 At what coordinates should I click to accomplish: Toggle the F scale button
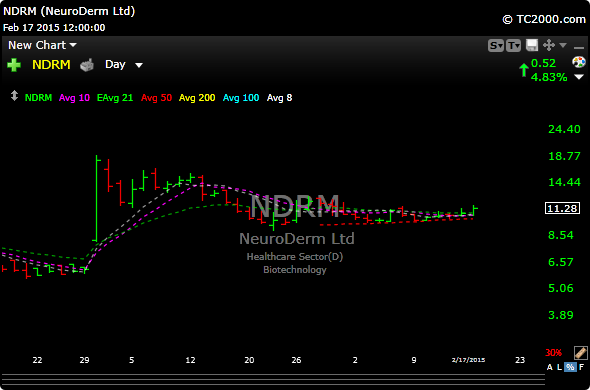(x=582, y=367)
